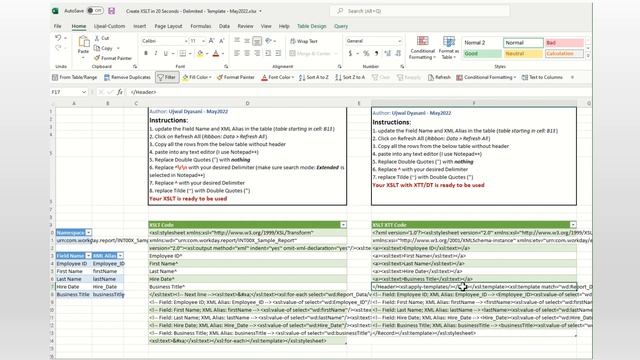This screenshot has height=360, width=640.
Task: Open the Namespace header filter dropdown
Action: tap(88, 233)
